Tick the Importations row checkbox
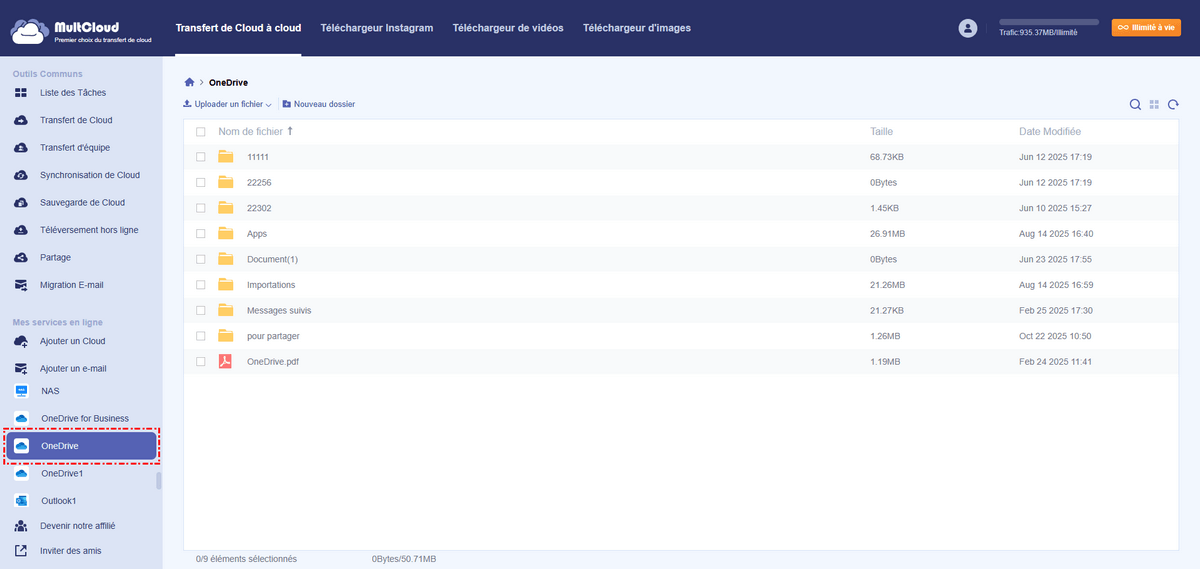 (201, 285)
